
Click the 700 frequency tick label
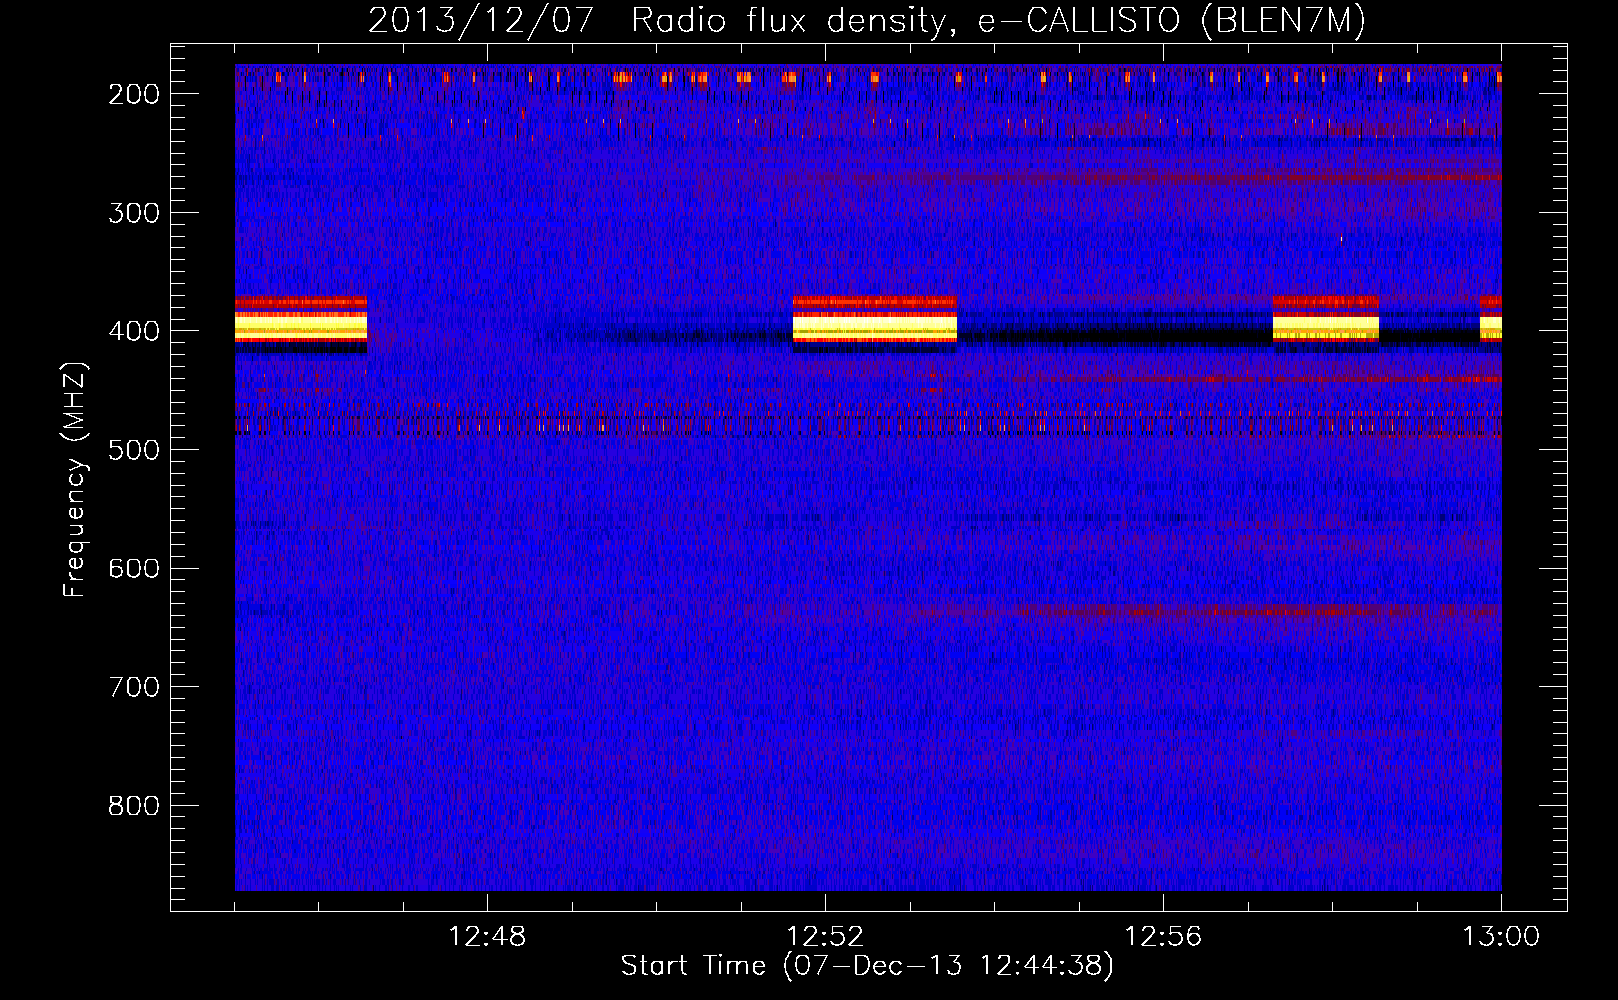click(133, 687)
